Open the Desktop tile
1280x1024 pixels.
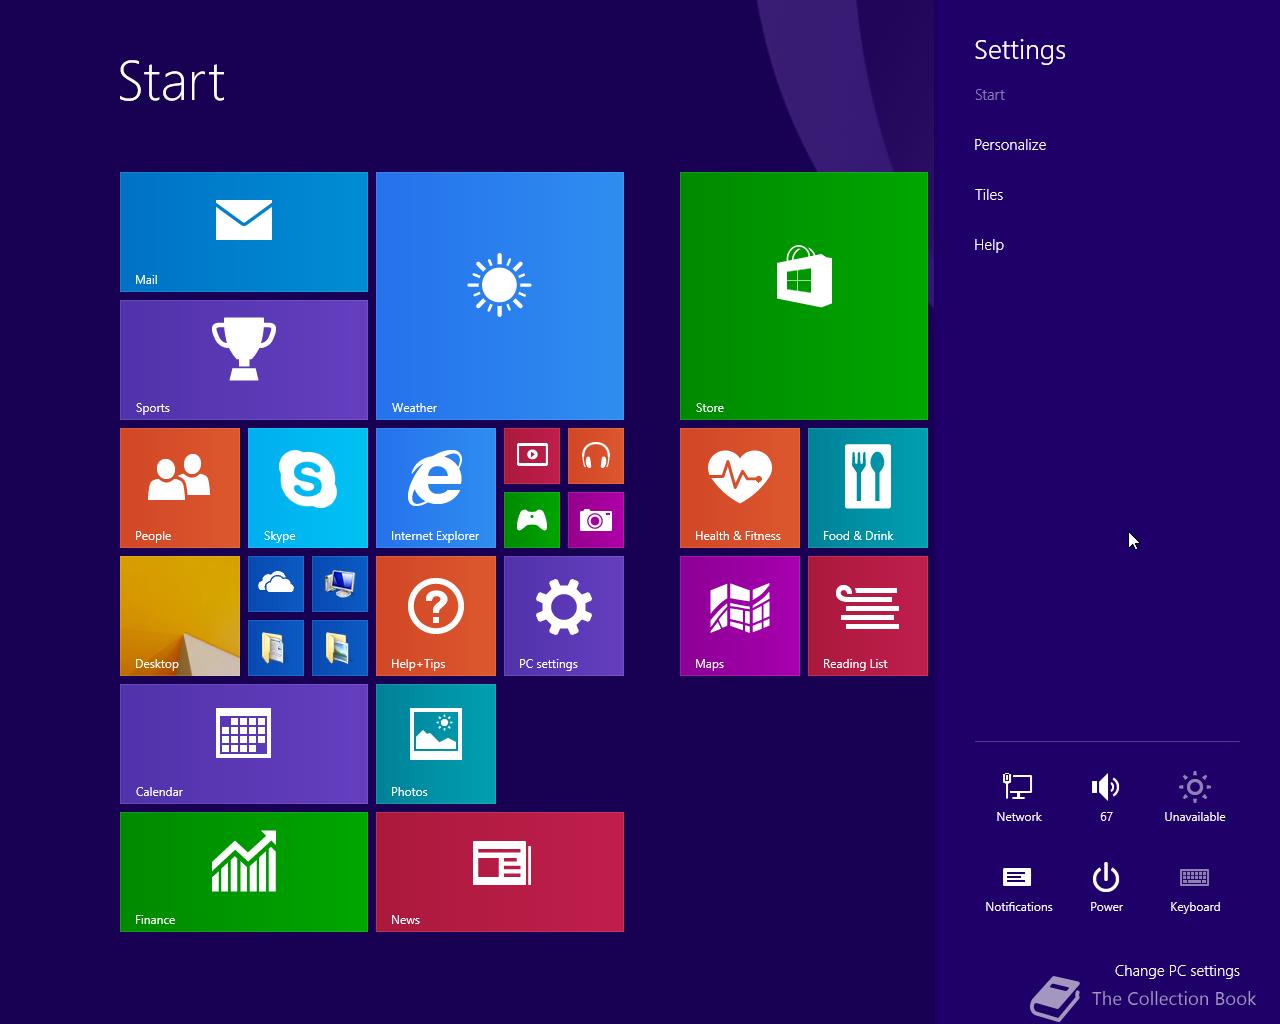(x=180, y=616)
